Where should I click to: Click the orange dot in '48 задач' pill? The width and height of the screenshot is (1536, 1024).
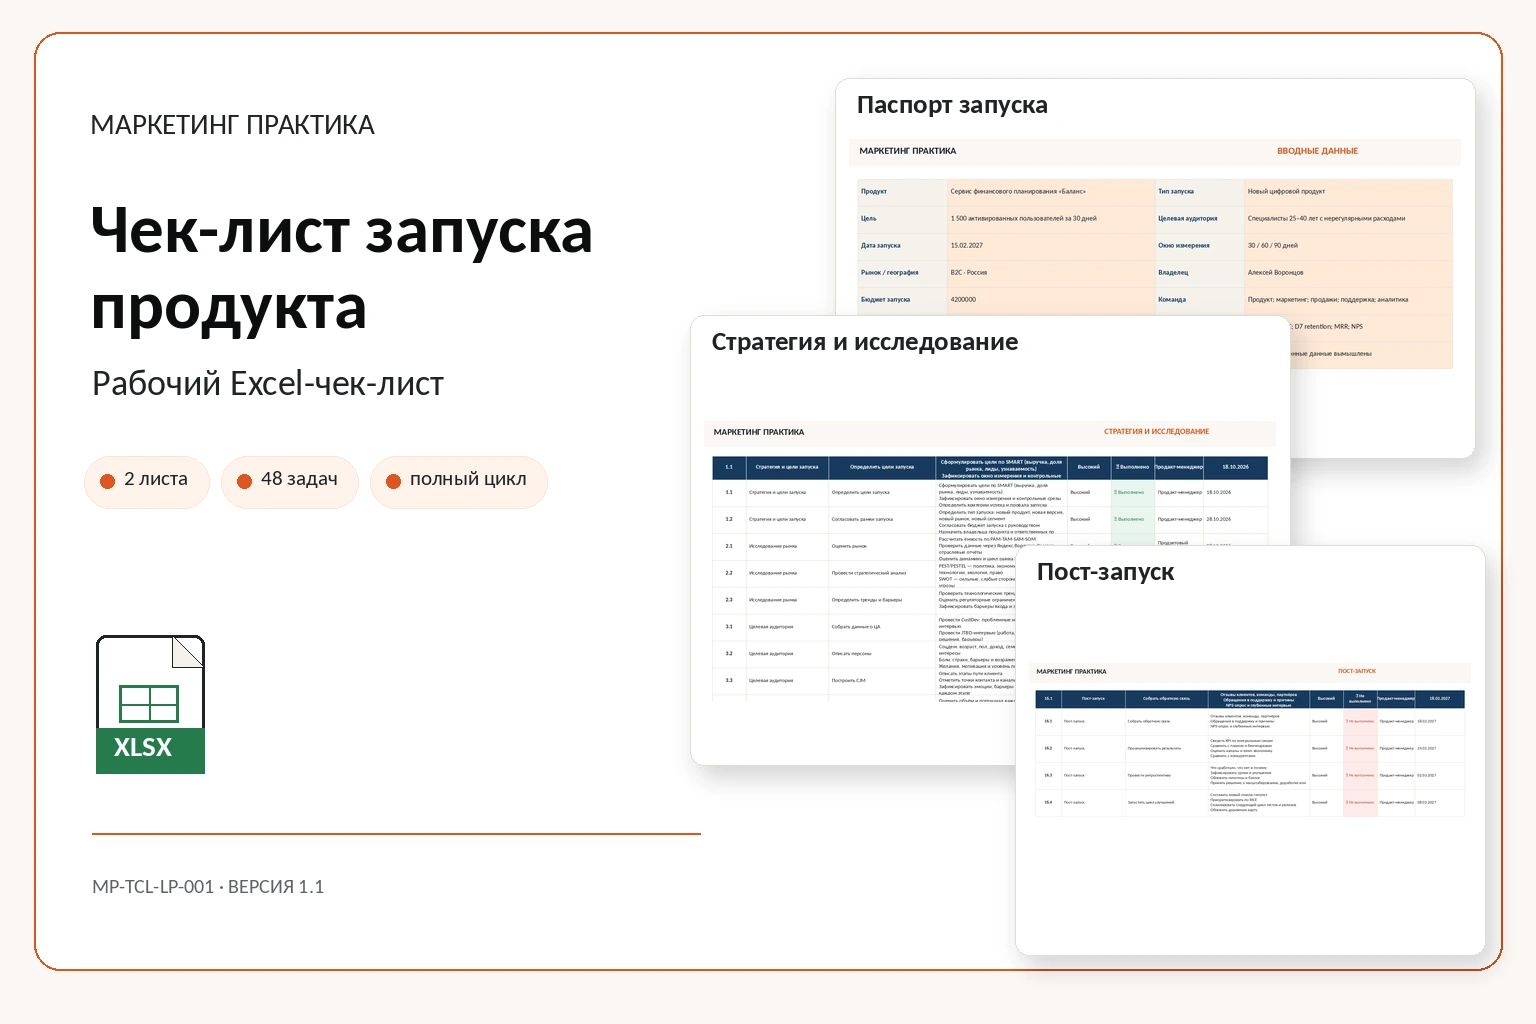(244, 481)
